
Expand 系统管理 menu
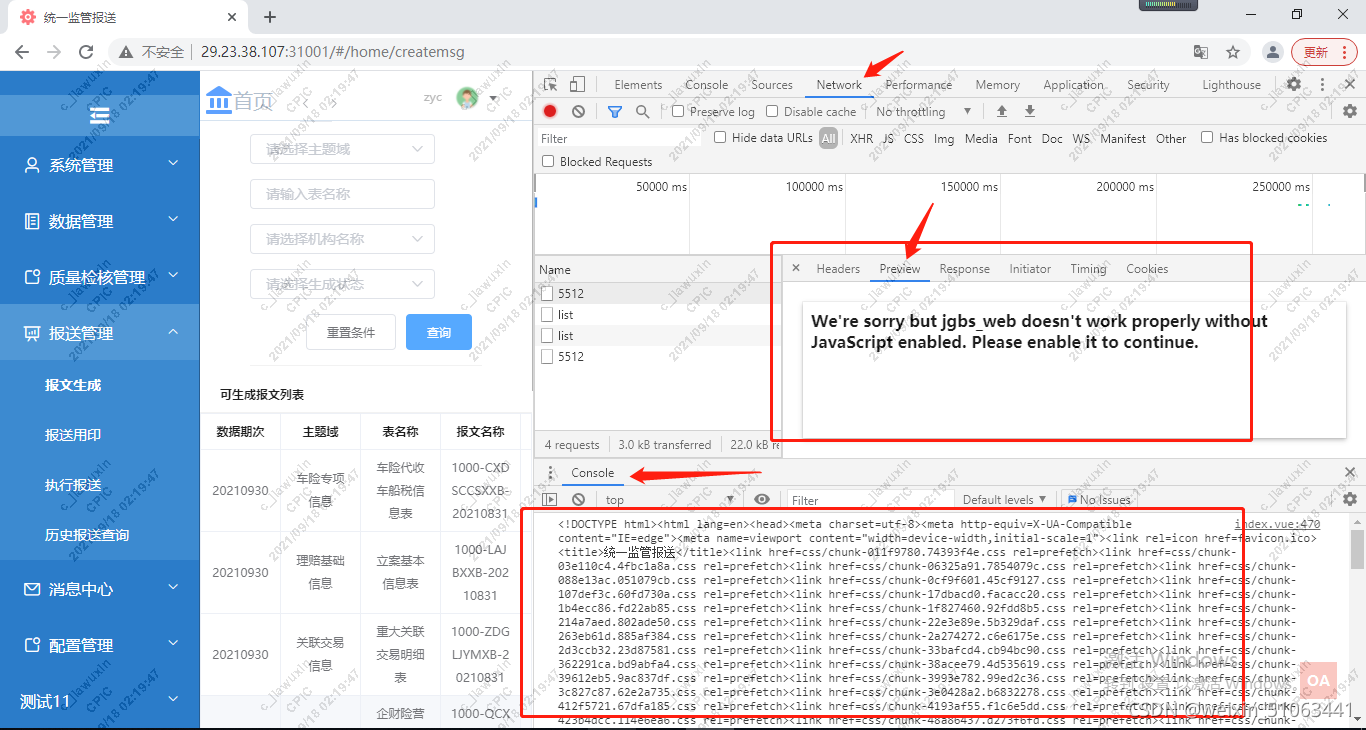tap(100, 165)
